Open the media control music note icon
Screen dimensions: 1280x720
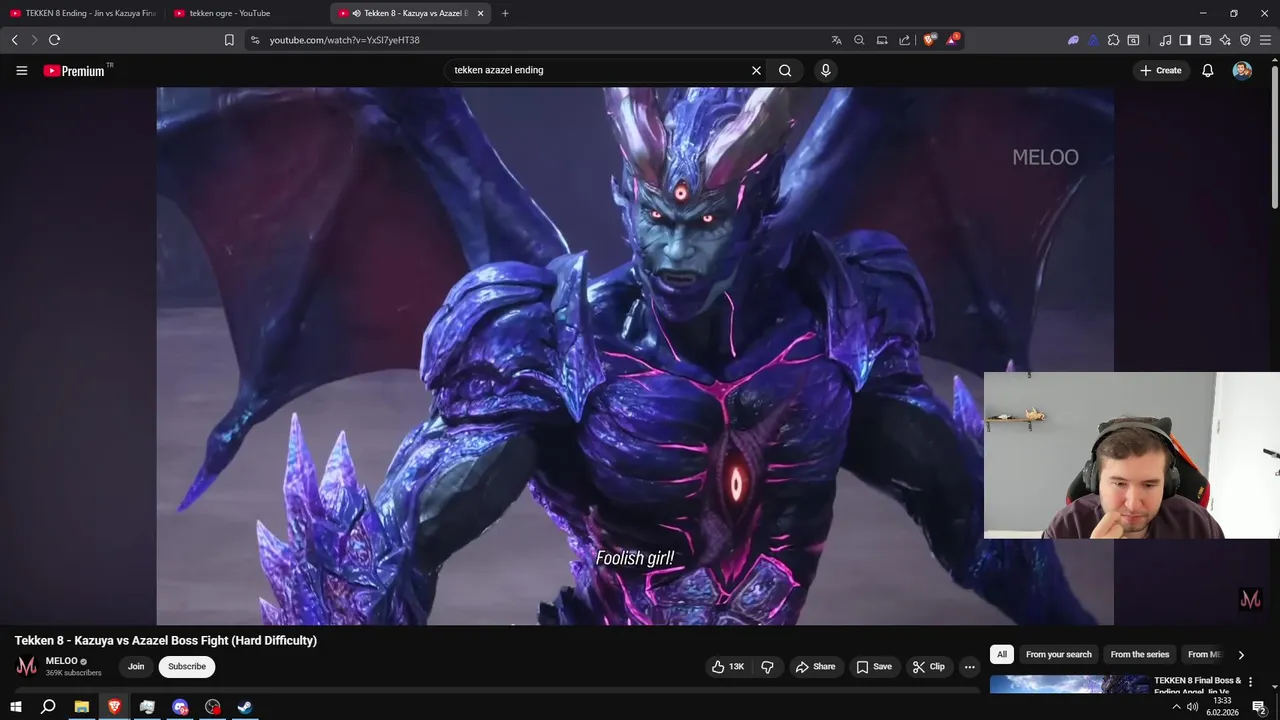point(1165,40)
